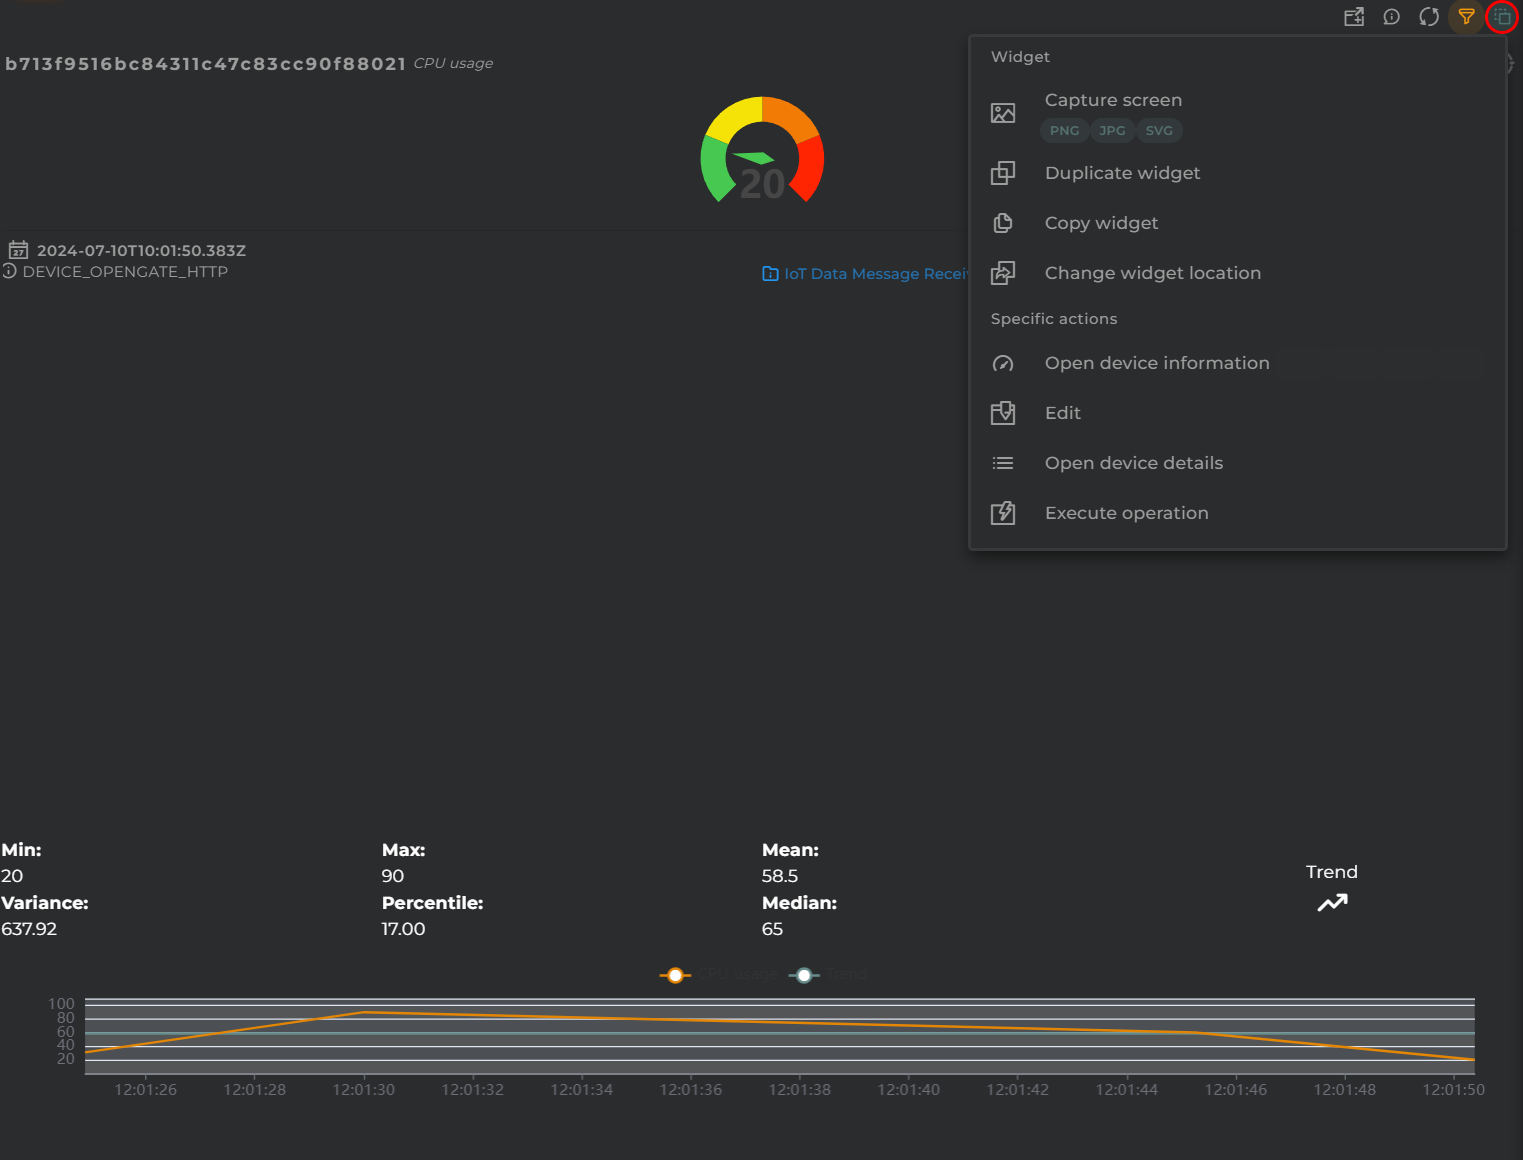Select Capture screen in widget menu

1113,100
